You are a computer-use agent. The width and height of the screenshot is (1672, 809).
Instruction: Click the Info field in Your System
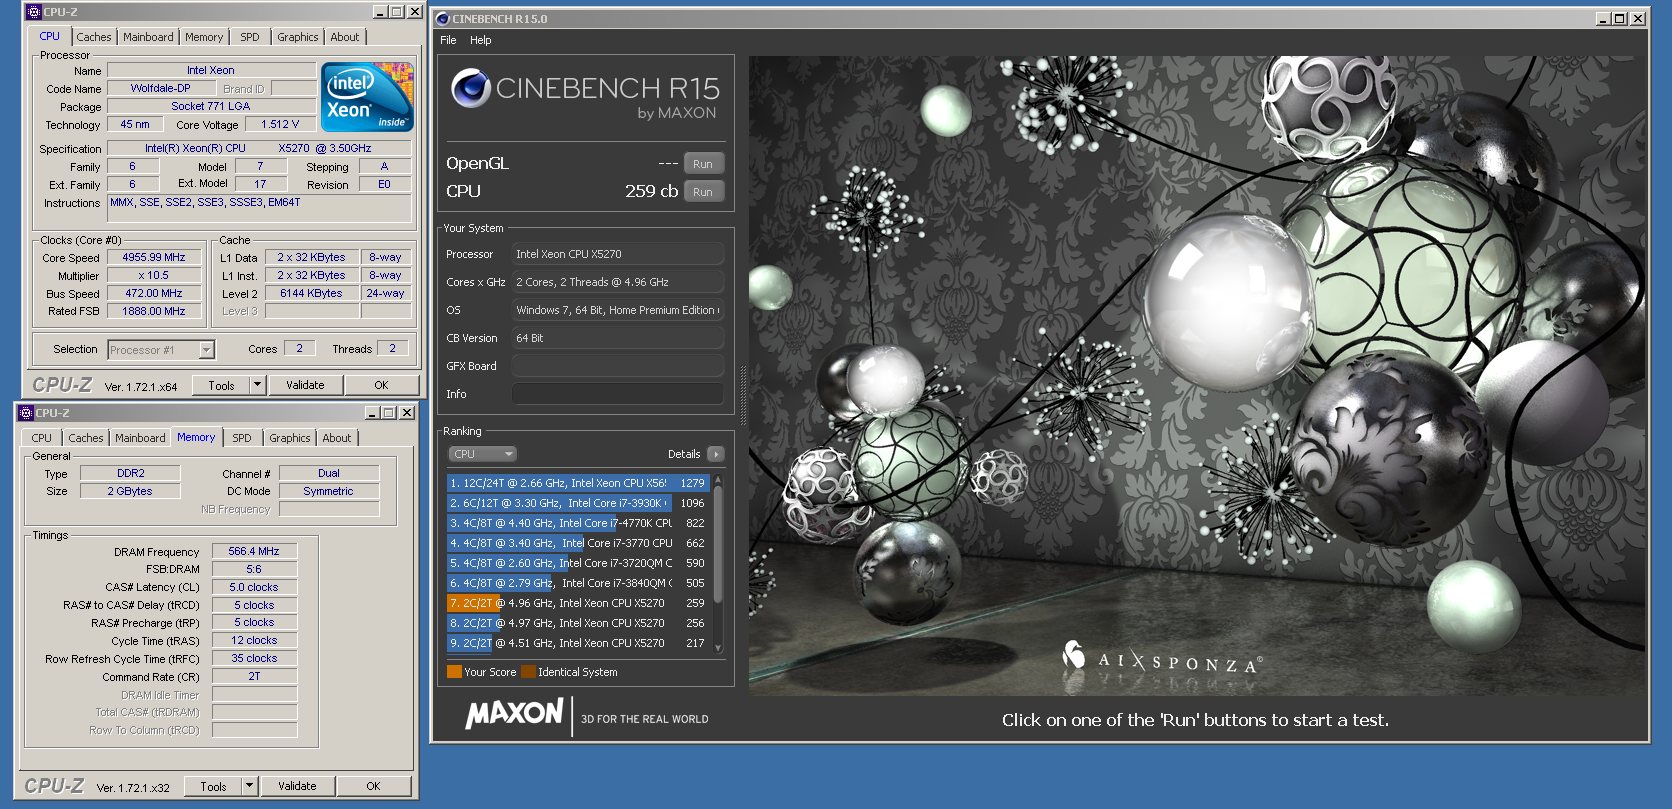click(617, 394)
